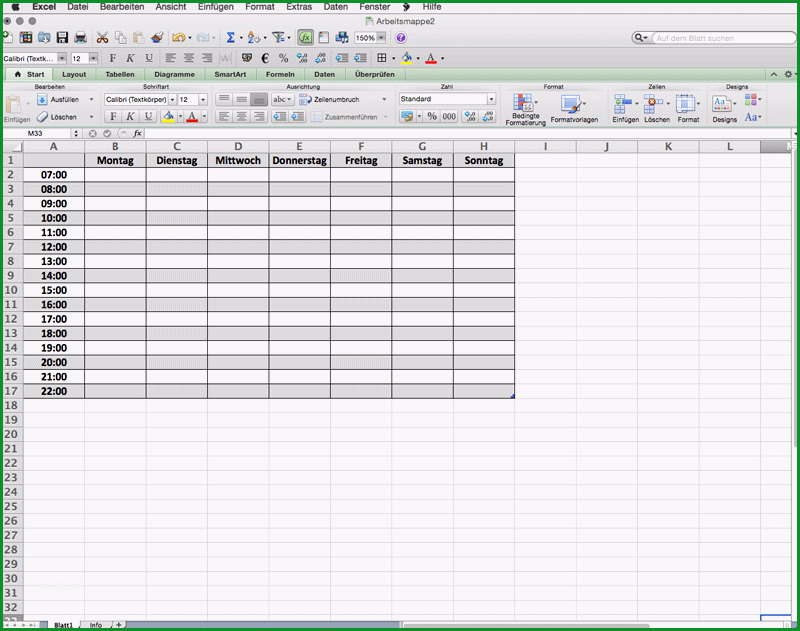Open Bedingte Formatierung menu
This screenshot has height=631, width=800.
[x=525, y=109]
